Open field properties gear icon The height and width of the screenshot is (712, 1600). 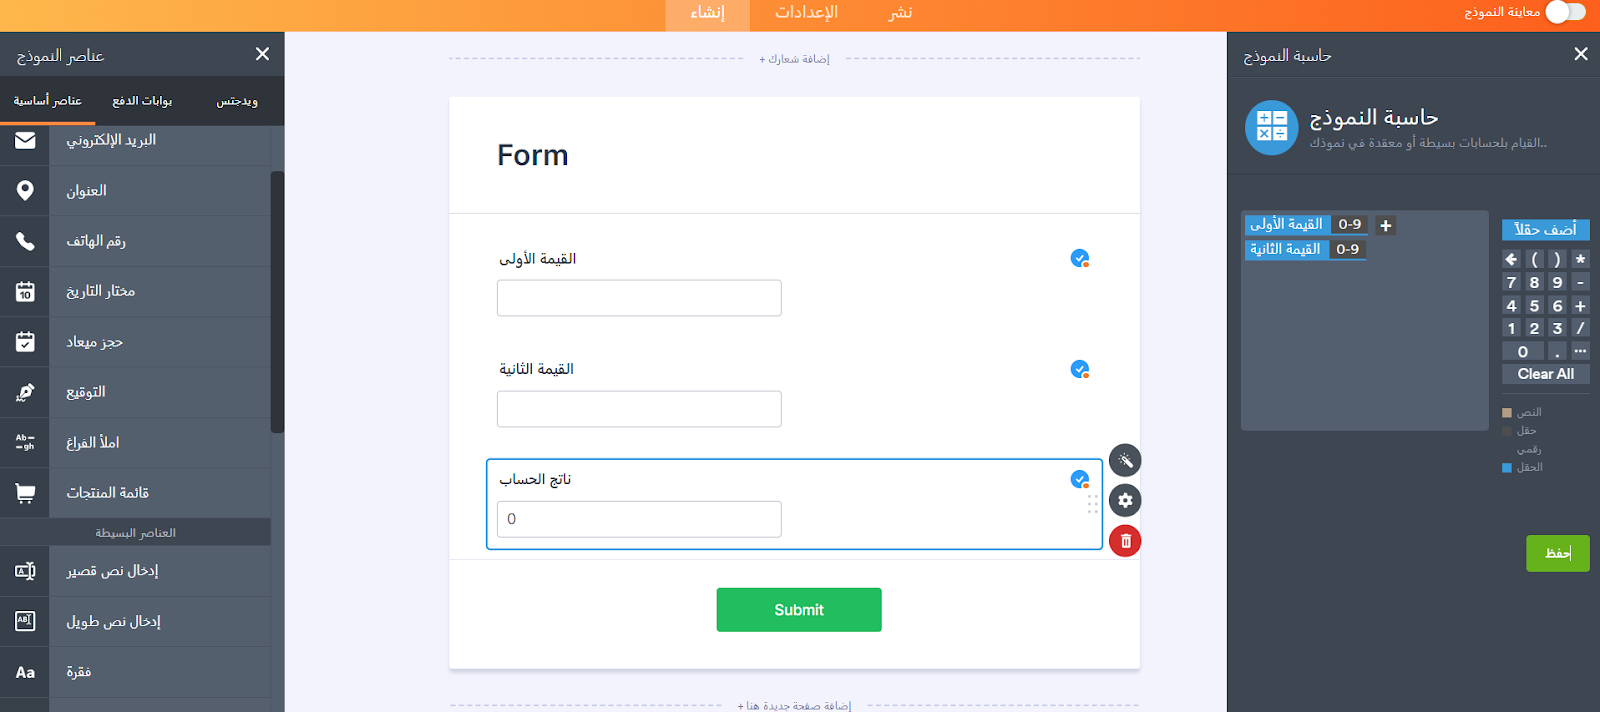[x=1125, y=500]
